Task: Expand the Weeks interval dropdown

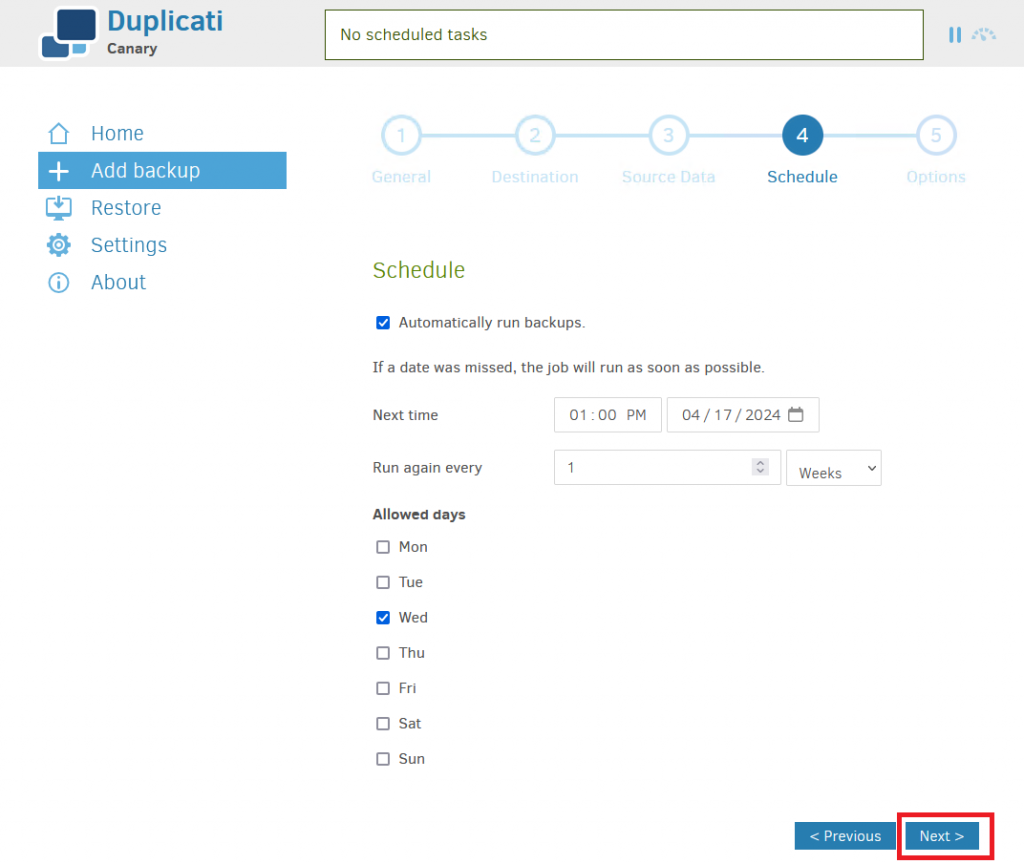Action: tap(833, 468)
